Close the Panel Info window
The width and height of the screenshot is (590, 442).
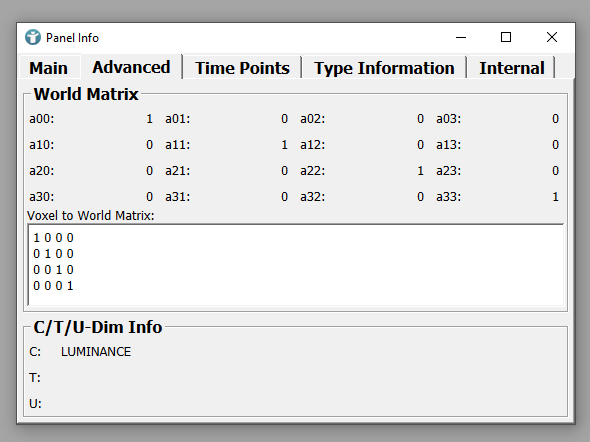click(552, 37)
